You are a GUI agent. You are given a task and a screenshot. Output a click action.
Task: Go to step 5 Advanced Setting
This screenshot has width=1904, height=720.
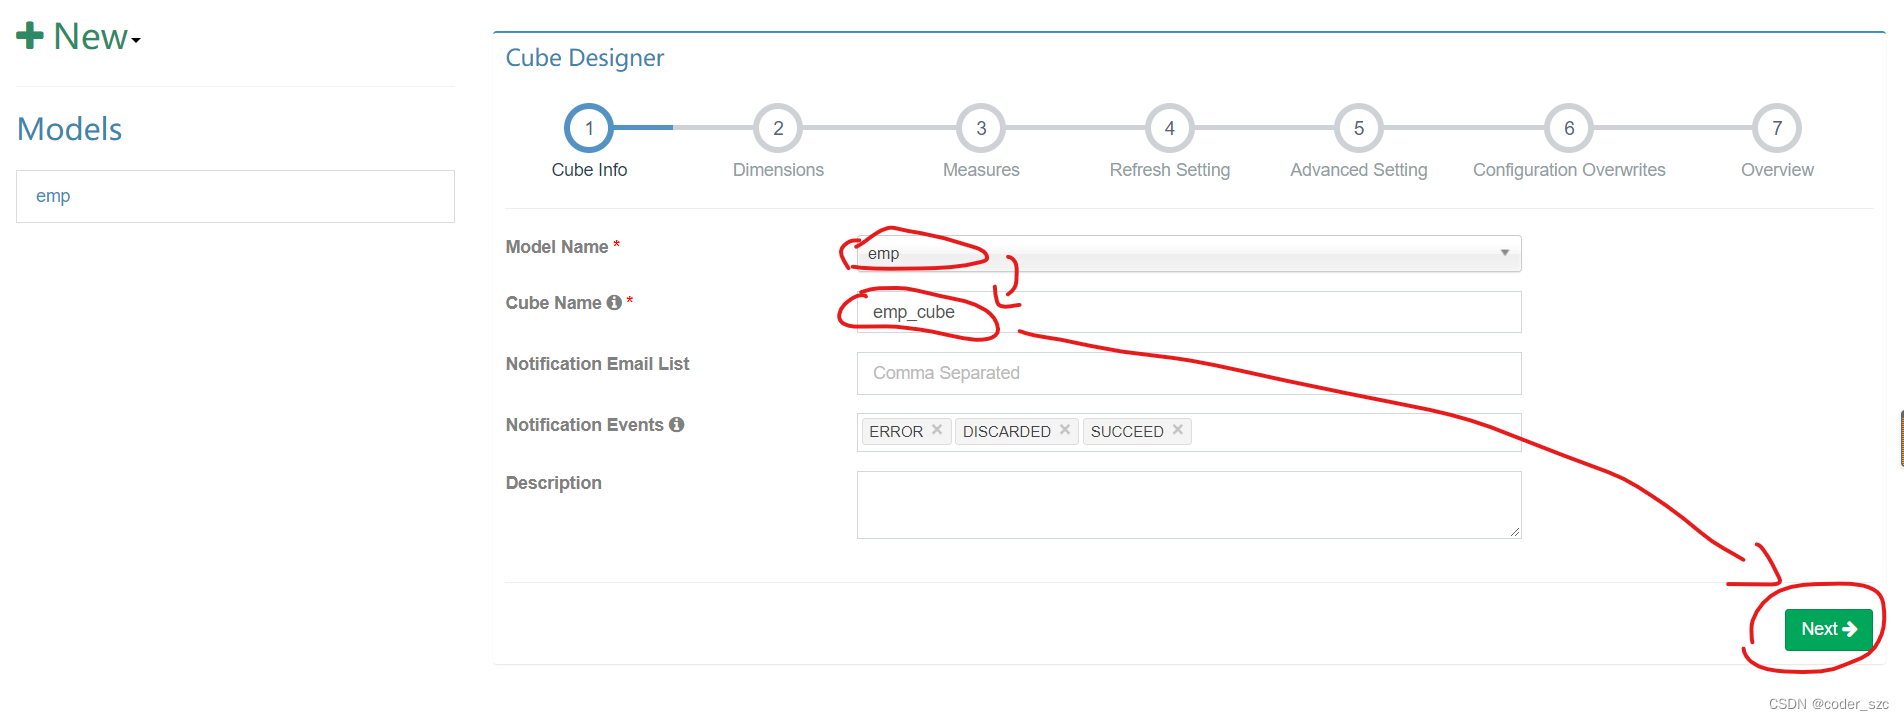click(x=1359, y=128)
